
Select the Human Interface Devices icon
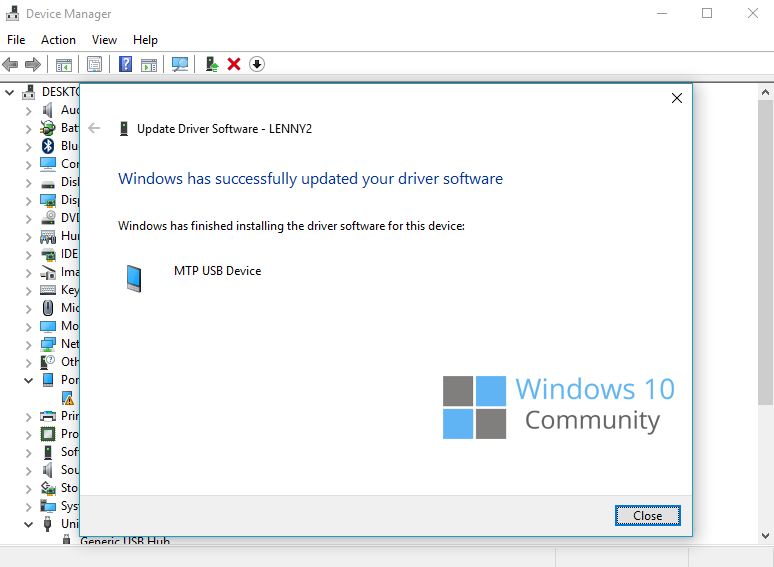coord(48,236)
